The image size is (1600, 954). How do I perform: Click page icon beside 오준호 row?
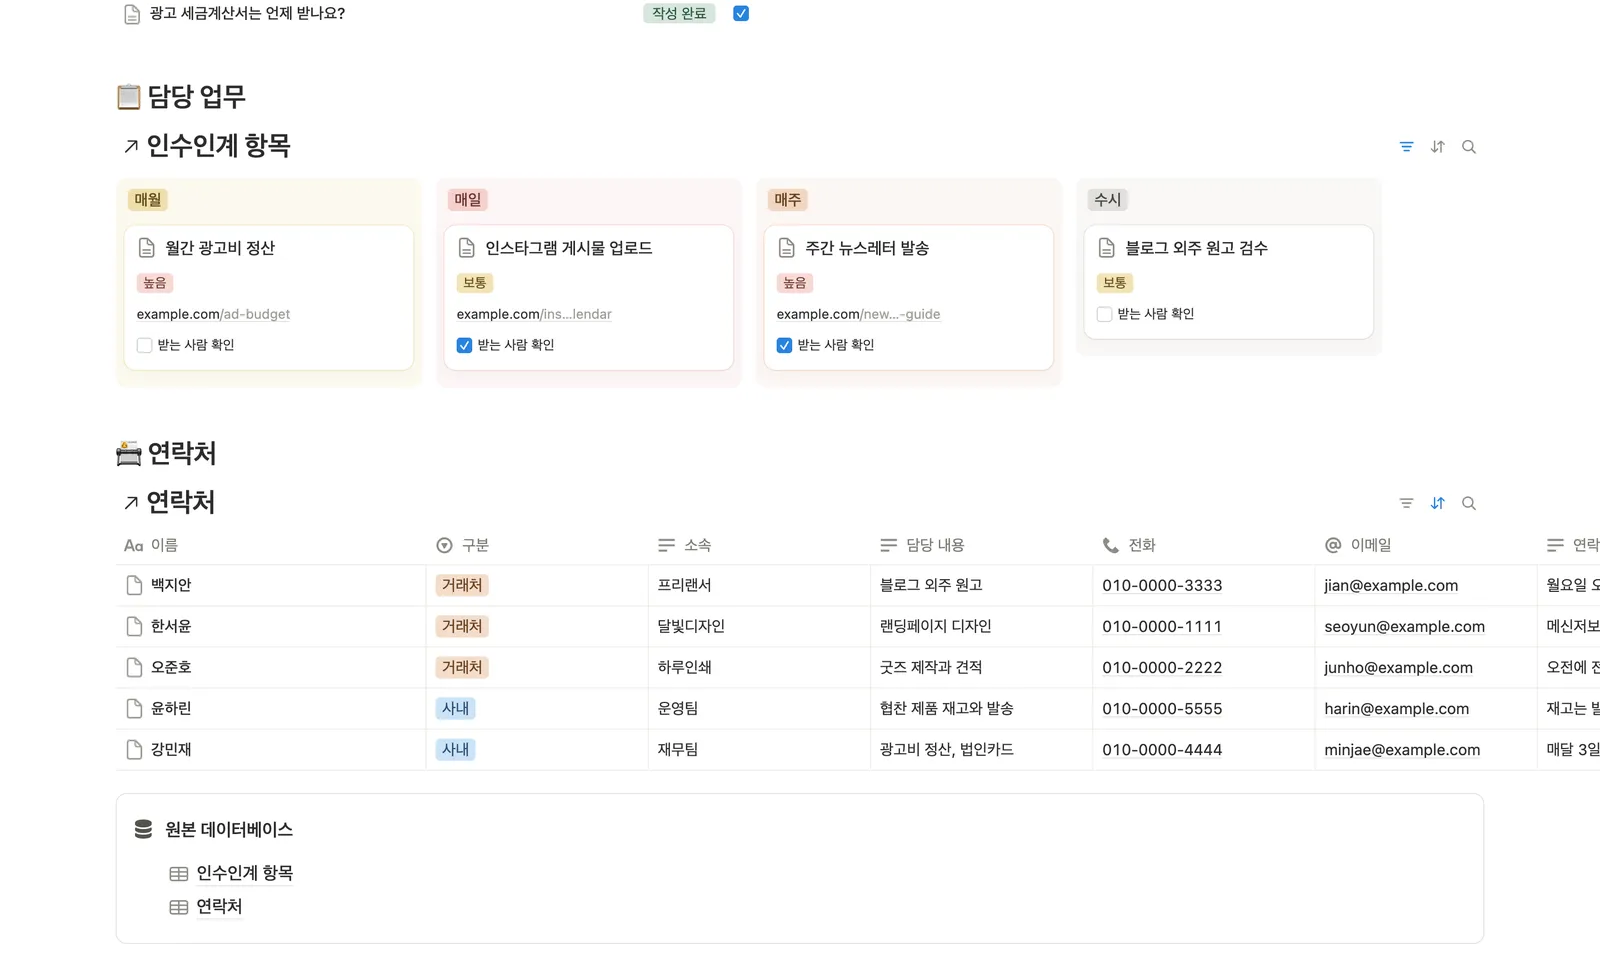[x=134, y=667]
